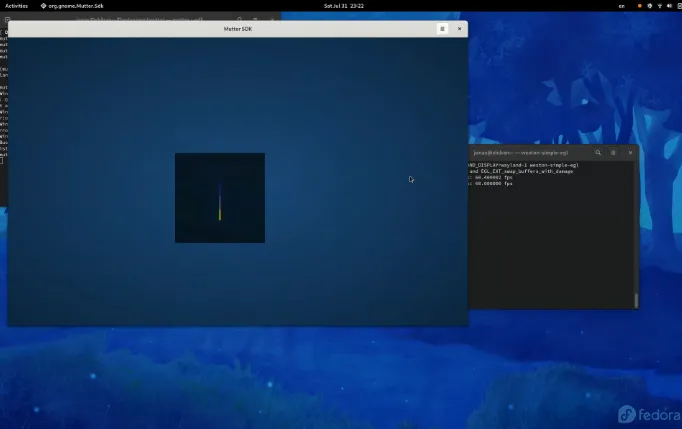The height and width of the screenshot is (429, 682).
Task: Click the yellow-blue line inside the square
Action: pyautogui.click(x=220, y=205)
